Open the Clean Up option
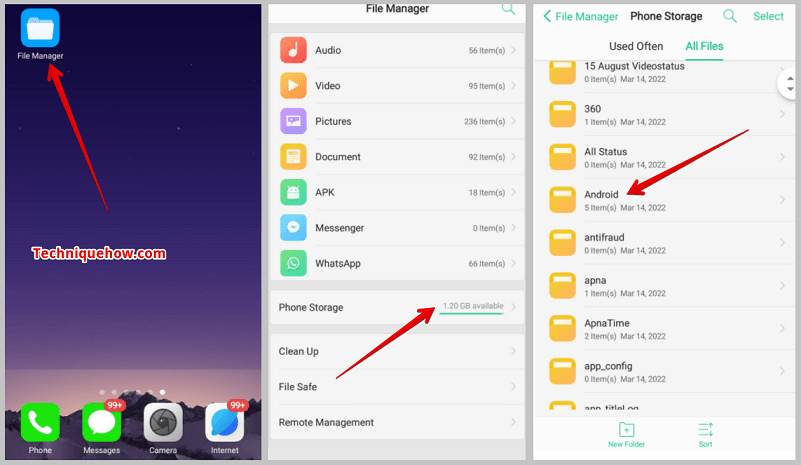Screen dimensions: 801x465 tap(397, 351)
